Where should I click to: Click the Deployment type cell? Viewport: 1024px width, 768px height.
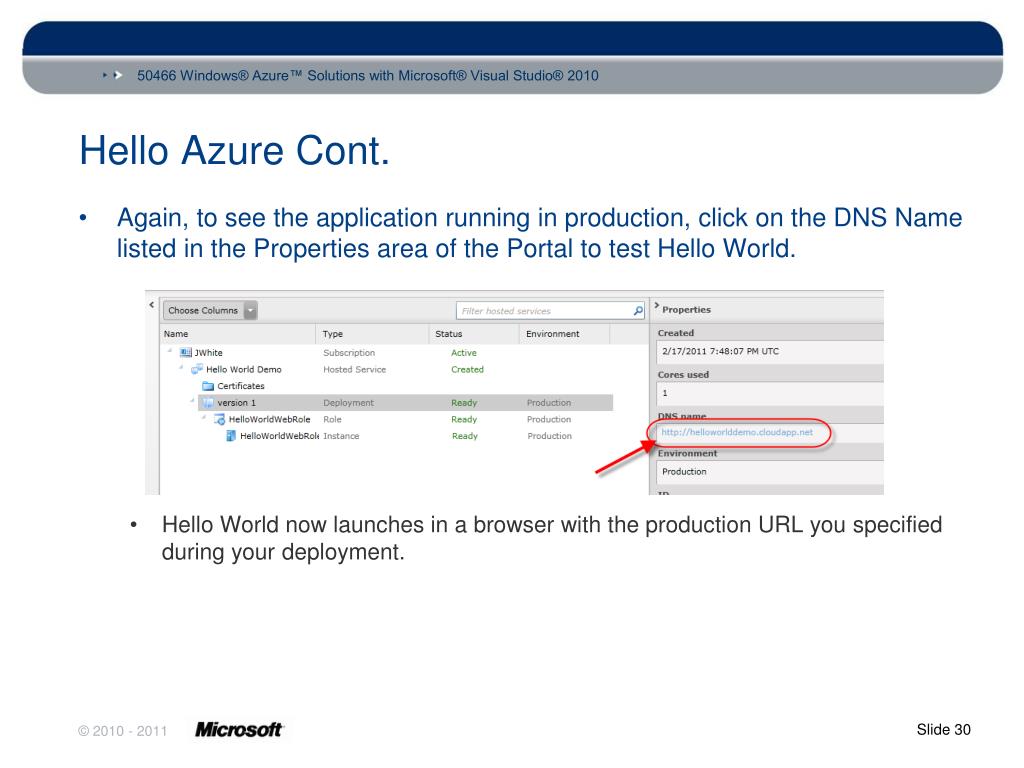[x=348, y=403]
